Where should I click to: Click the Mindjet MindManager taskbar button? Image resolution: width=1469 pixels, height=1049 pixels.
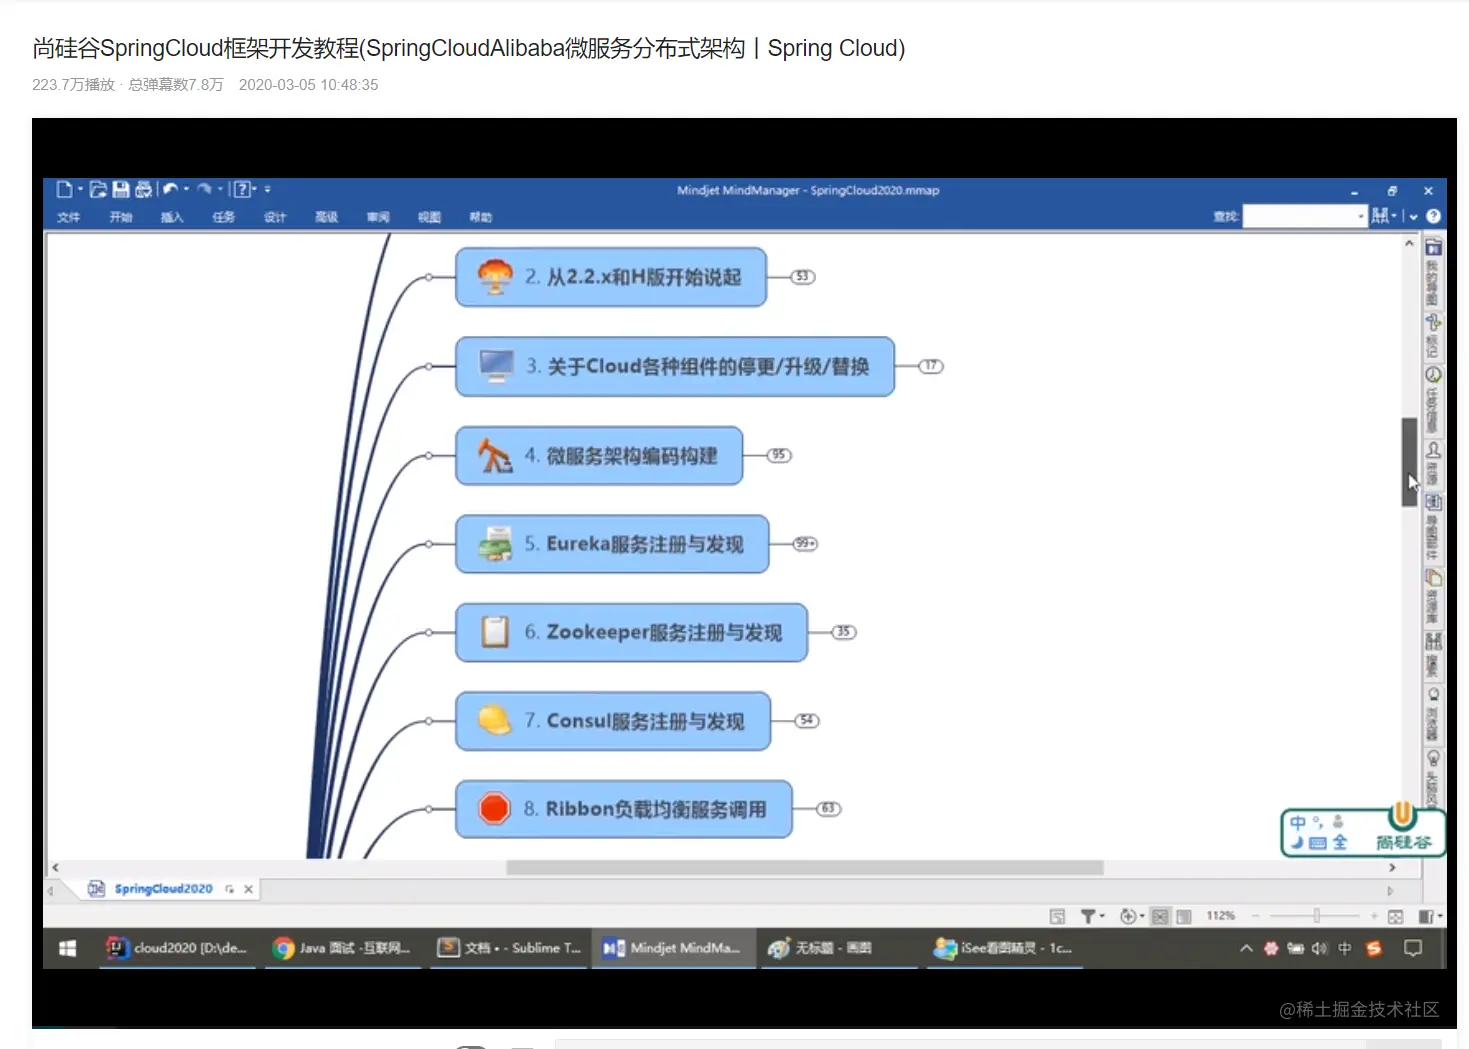[x=672, y=948]
